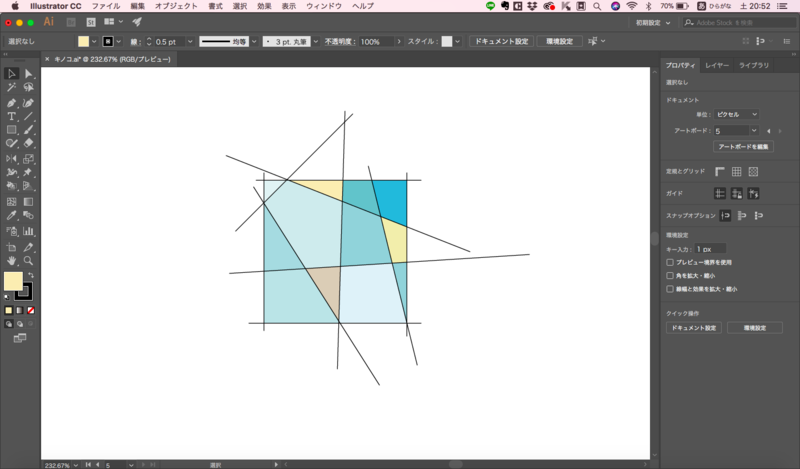
Task: Swap fill and stroke colors arrow
Action: pos(31,275)
